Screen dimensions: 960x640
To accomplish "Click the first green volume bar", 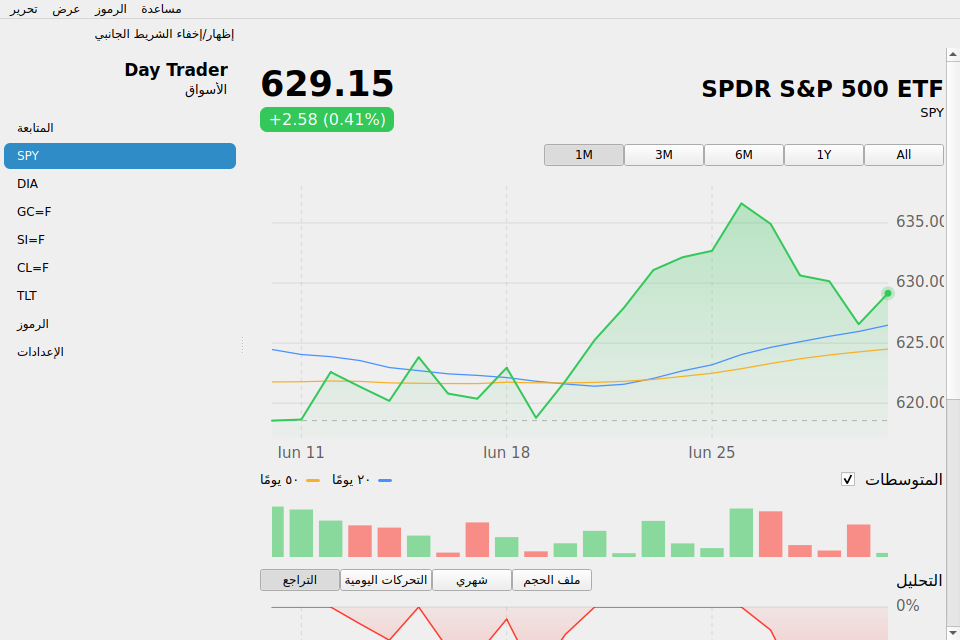I will (x=278, y=532).
